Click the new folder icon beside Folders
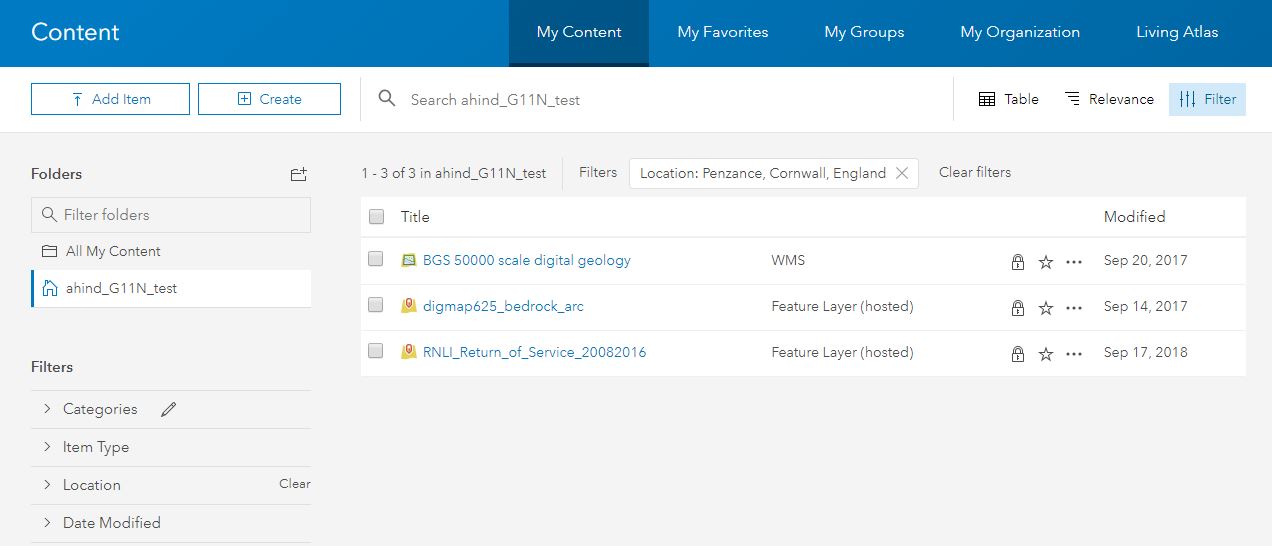 (298, 174)
